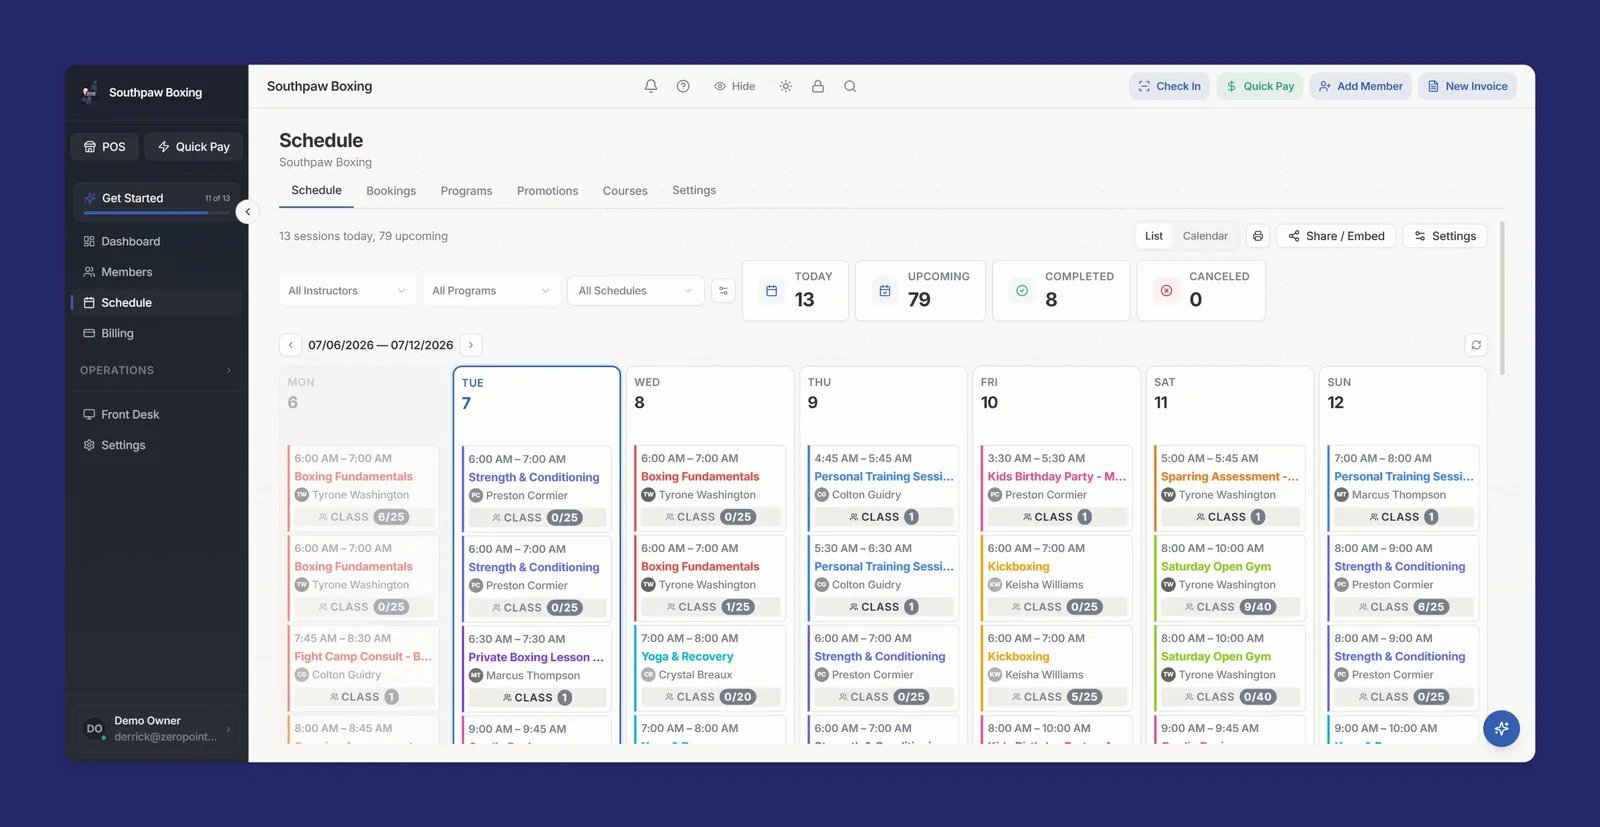Screen dimensions: 1600x827
Task: Select the Schedule tab
Action: coord(316,190)
